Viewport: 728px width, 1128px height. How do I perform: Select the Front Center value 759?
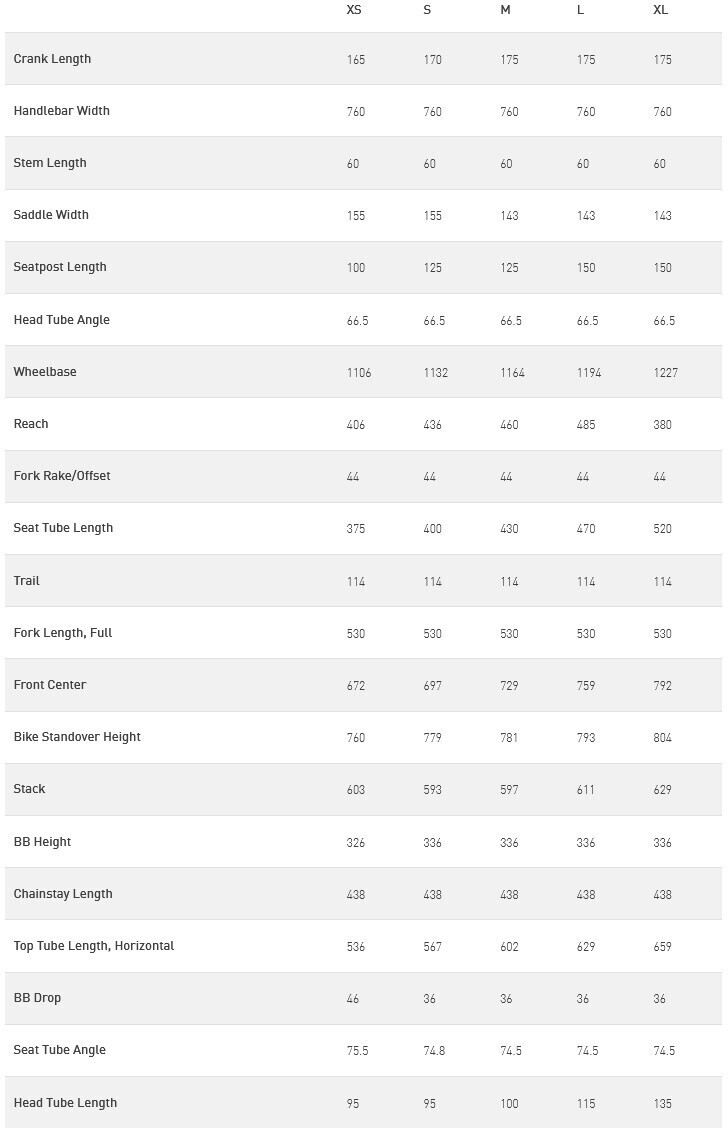[586, 686]
